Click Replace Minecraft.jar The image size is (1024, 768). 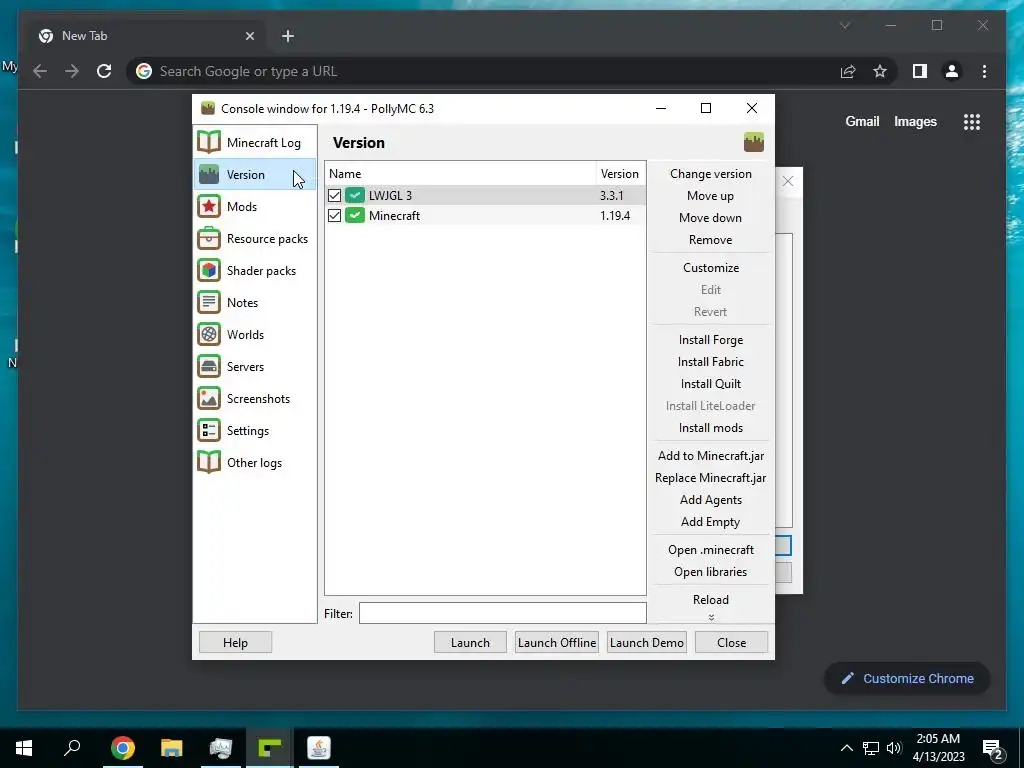pyautogui.click(x=711, y=477)
